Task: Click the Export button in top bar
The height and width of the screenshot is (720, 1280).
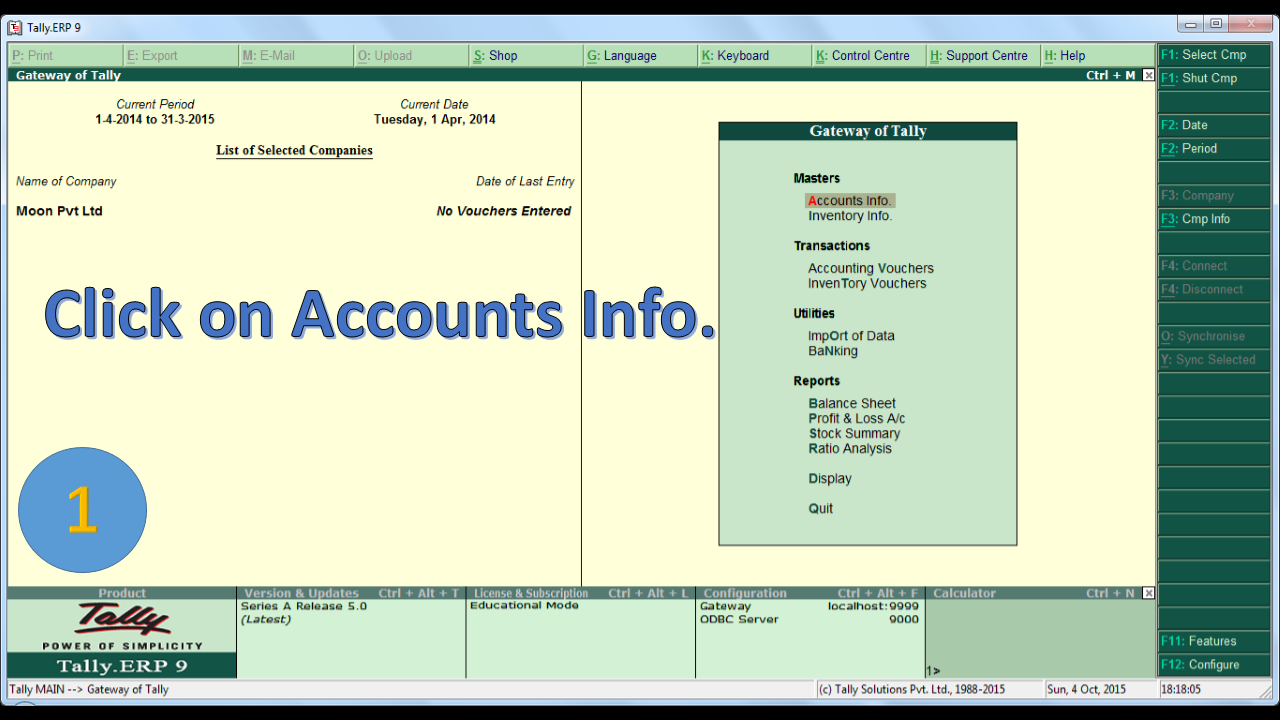Action: [x=181, y=56]
